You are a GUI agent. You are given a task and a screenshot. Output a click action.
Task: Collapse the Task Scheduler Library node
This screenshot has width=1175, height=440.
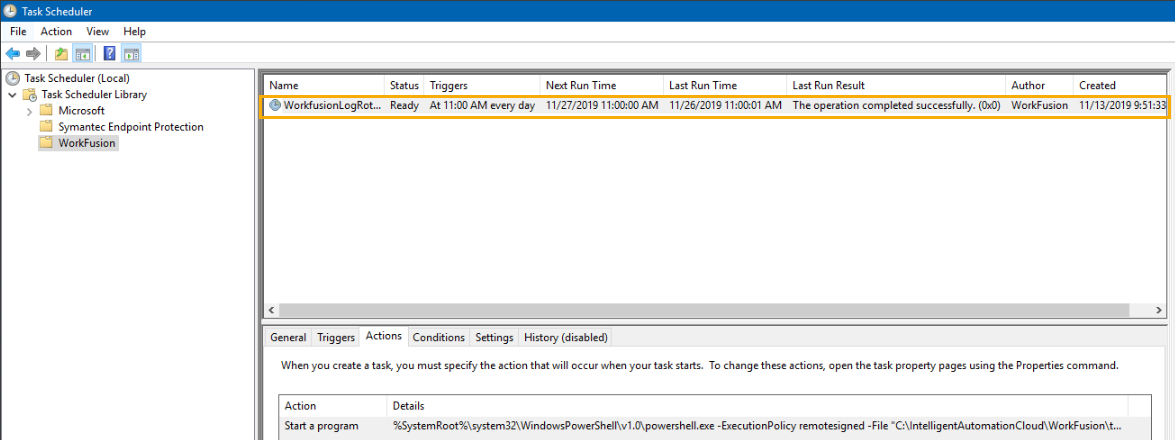click(x=13, y=94)
